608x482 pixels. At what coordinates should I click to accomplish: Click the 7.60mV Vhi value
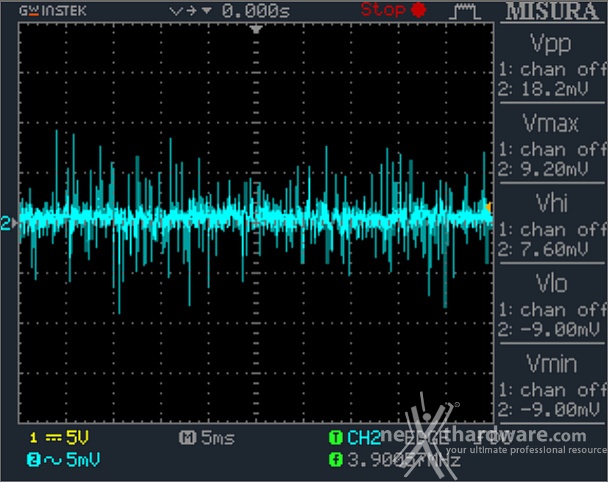pos(554,249)
